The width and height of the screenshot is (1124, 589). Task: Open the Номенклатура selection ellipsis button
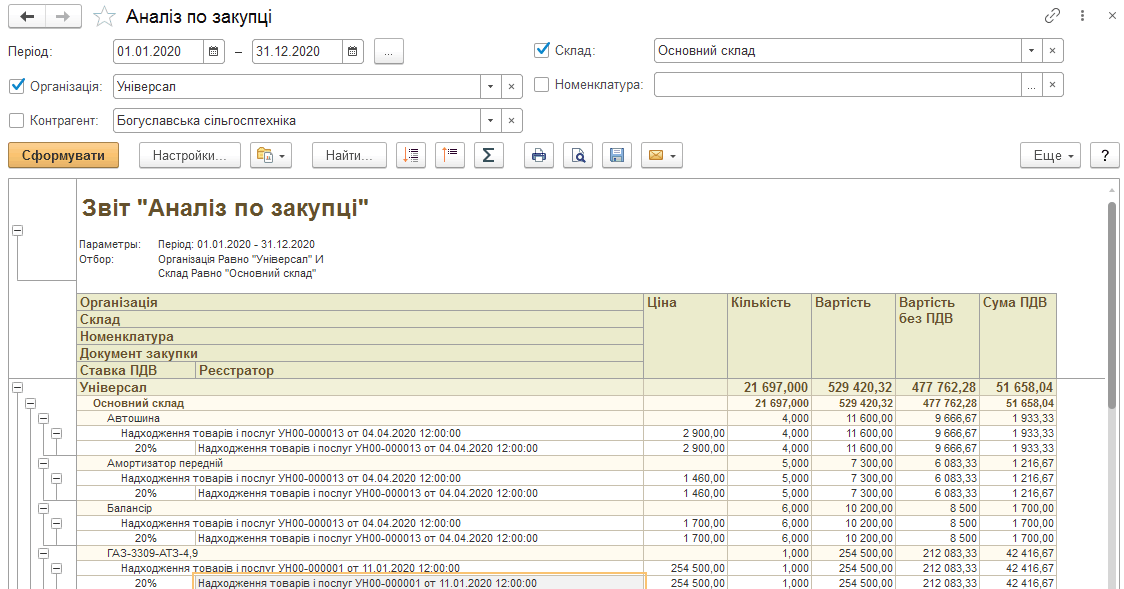[x=1032, y=85]
